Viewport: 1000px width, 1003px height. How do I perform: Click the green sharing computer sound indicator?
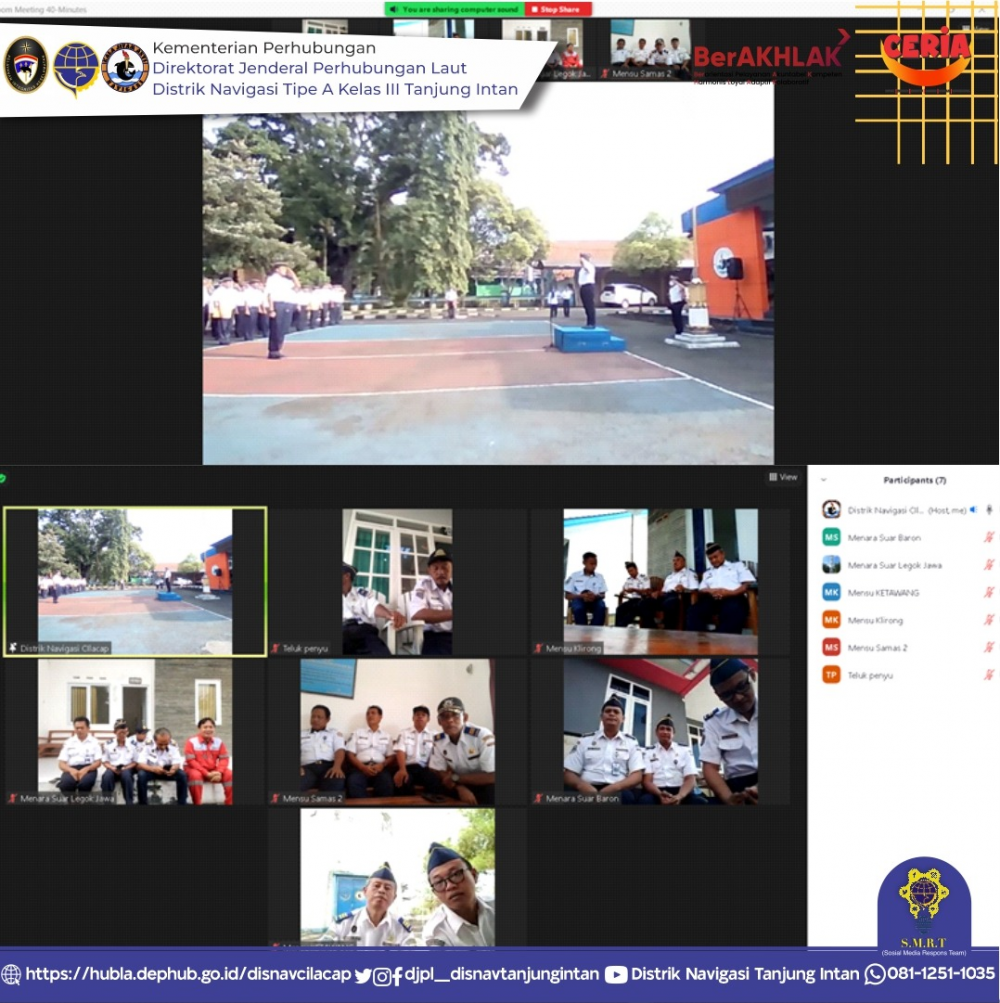point(455,10)
